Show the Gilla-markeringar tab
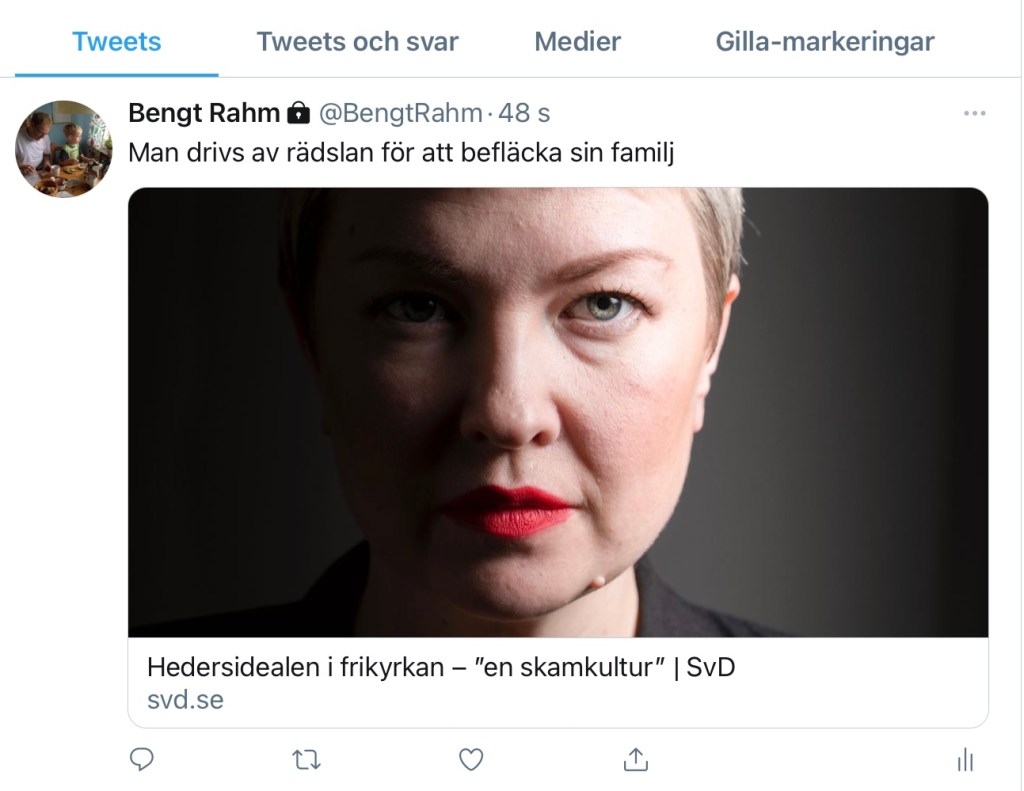This screenshot has height=791, width=1024. [824, 42]
